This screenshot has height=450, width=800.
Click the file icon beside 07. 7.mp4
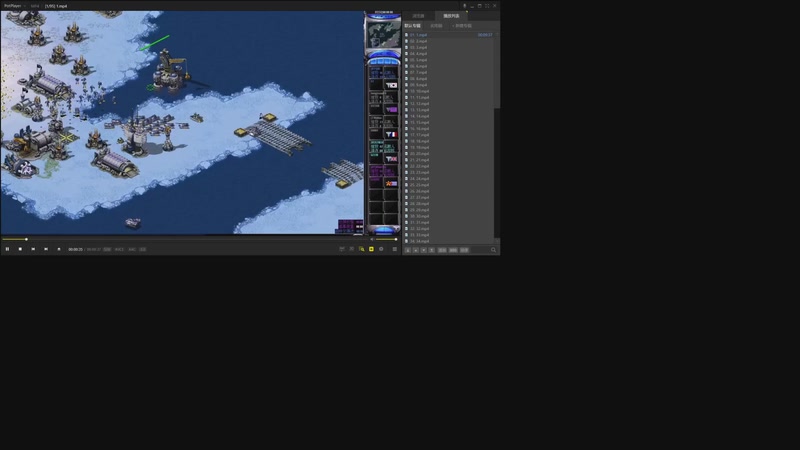(407, 72)
